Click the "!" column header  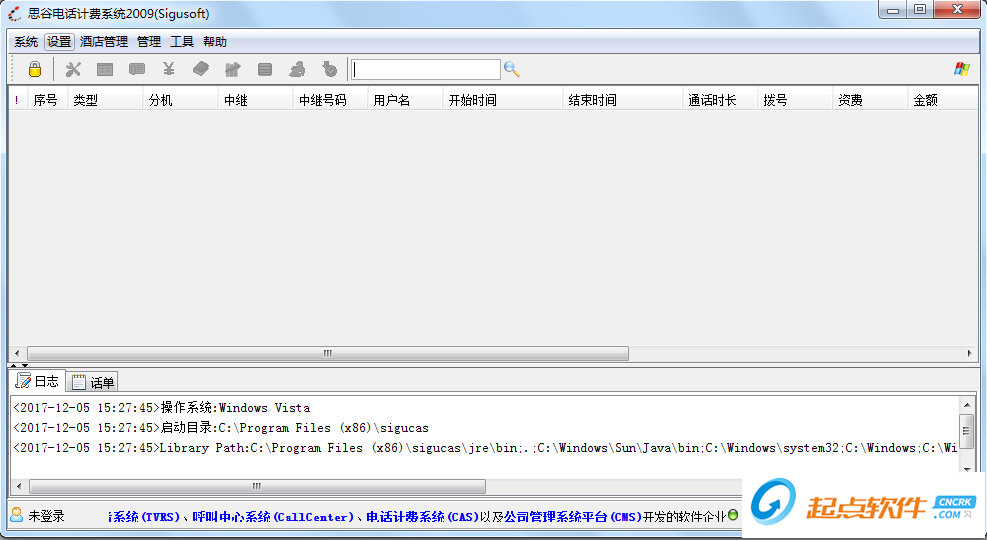pyautogui.click(x=17, y=100)
